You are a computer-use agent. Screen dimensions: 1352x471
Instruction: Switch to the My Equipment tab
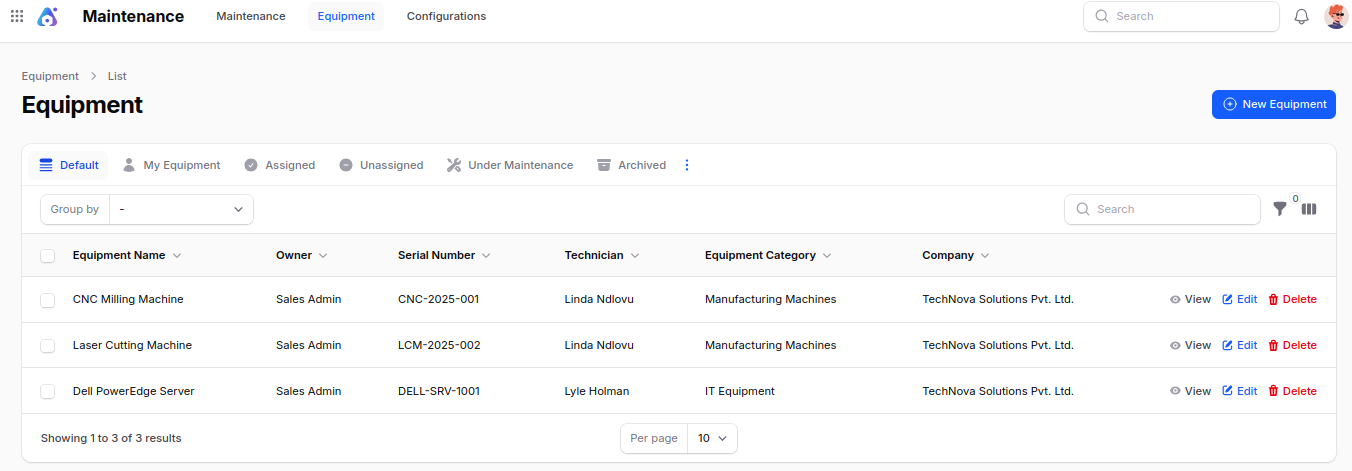point(171,165)
